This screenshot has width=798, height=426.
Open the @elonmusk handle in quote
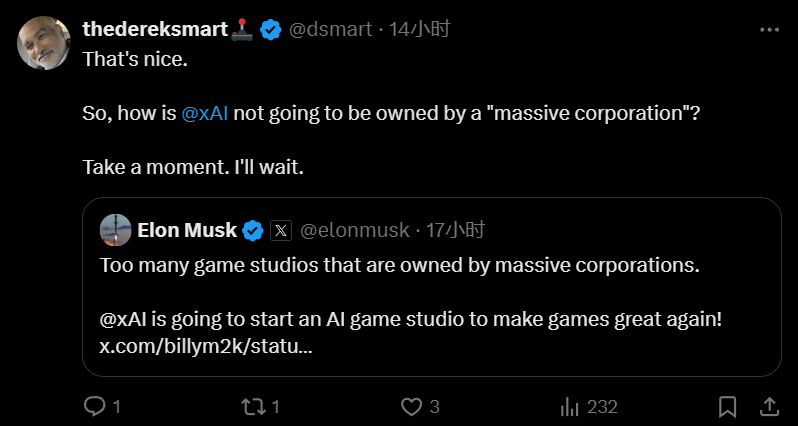click(x=355, y=231)
